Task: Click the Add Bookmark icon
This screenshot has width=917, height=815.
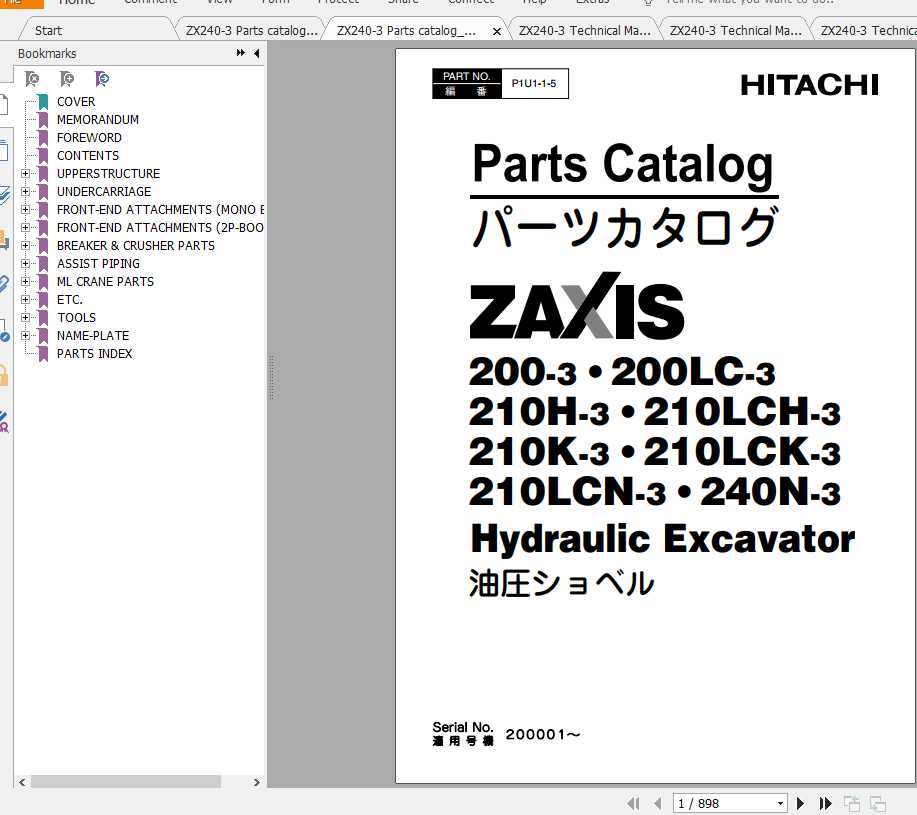Action: click(x=68, y=78)
